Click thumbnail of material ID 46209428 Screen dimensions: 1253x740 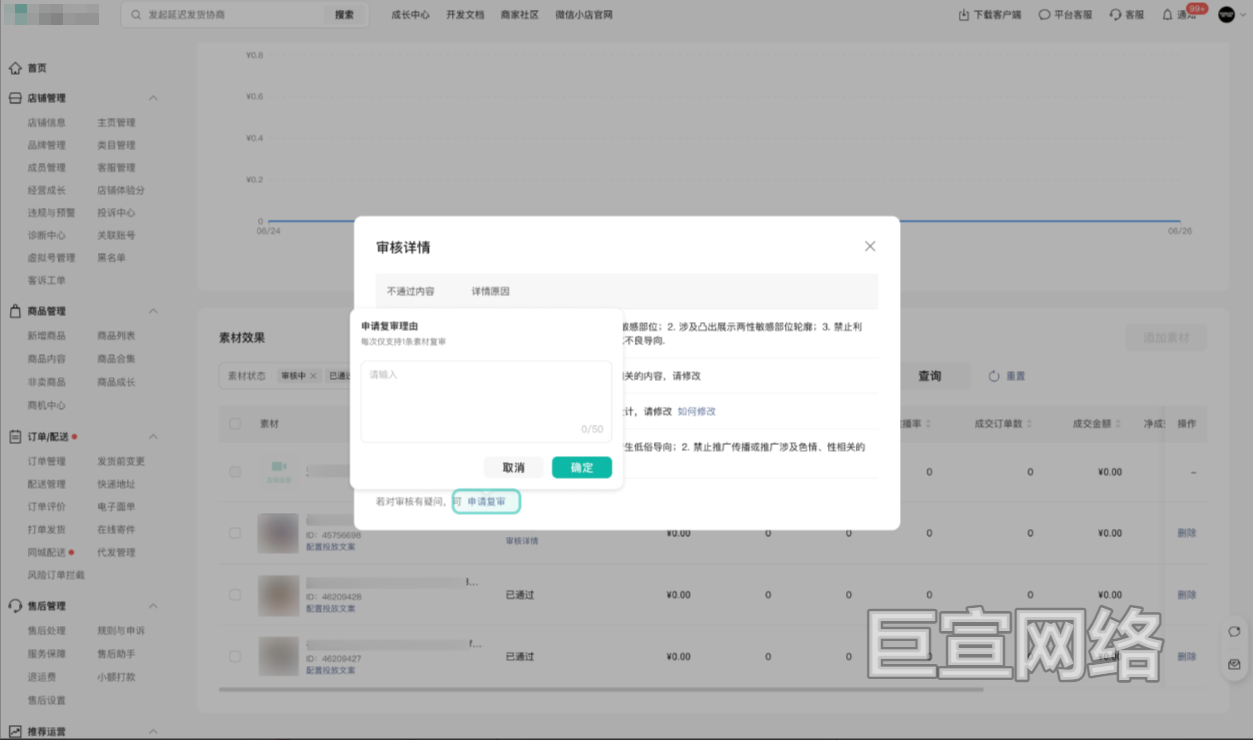(x=278, y=595)
